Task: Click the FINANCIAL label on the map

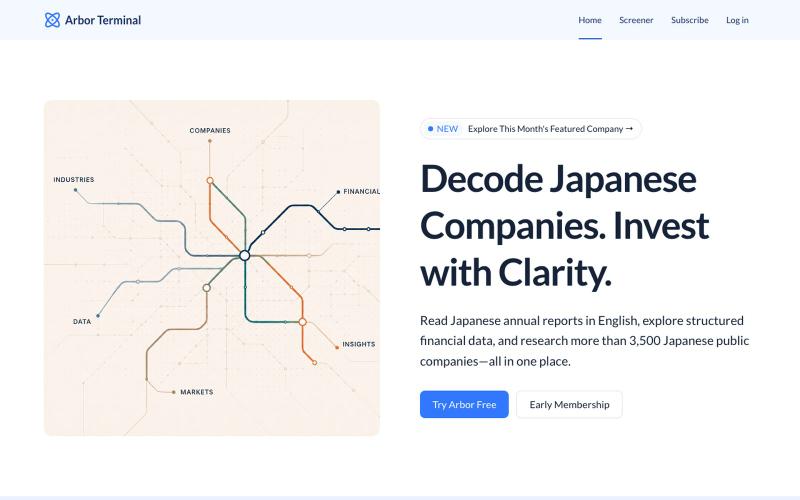Action: coord(361,191)
